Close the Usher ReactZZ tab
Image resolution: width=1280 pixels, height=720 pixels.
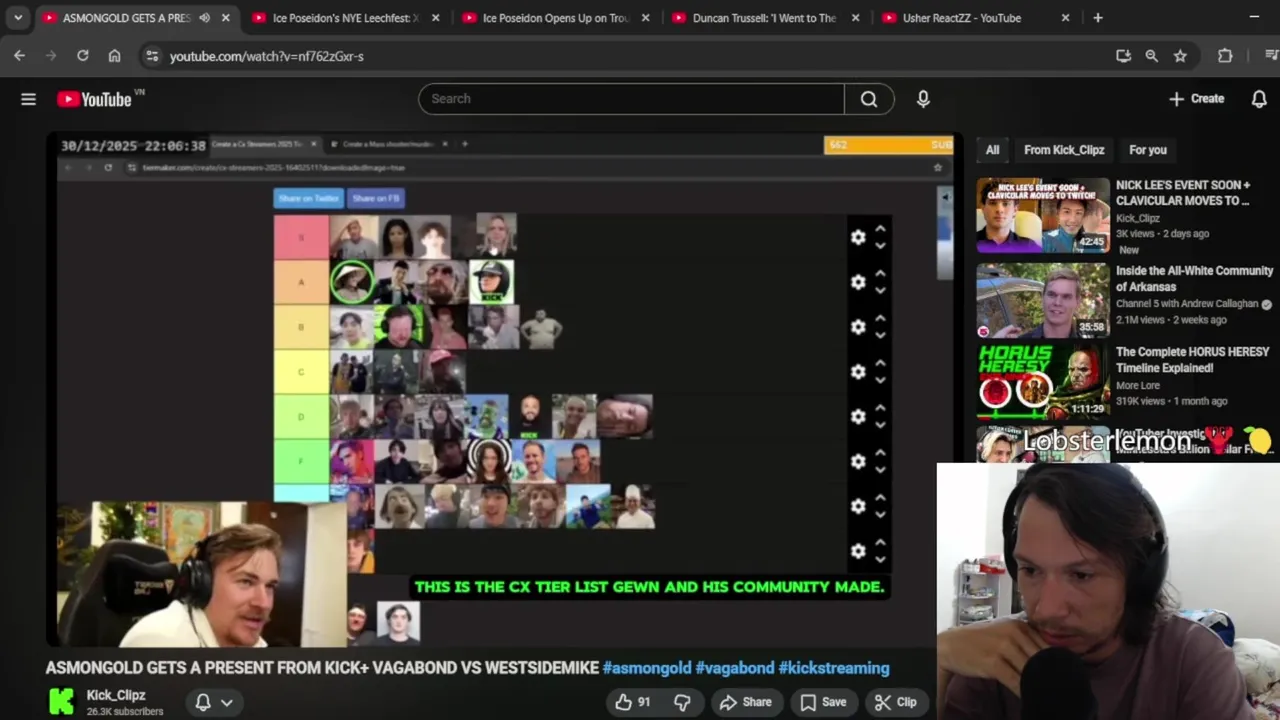pyautogui.click(x=1065, y=18)
